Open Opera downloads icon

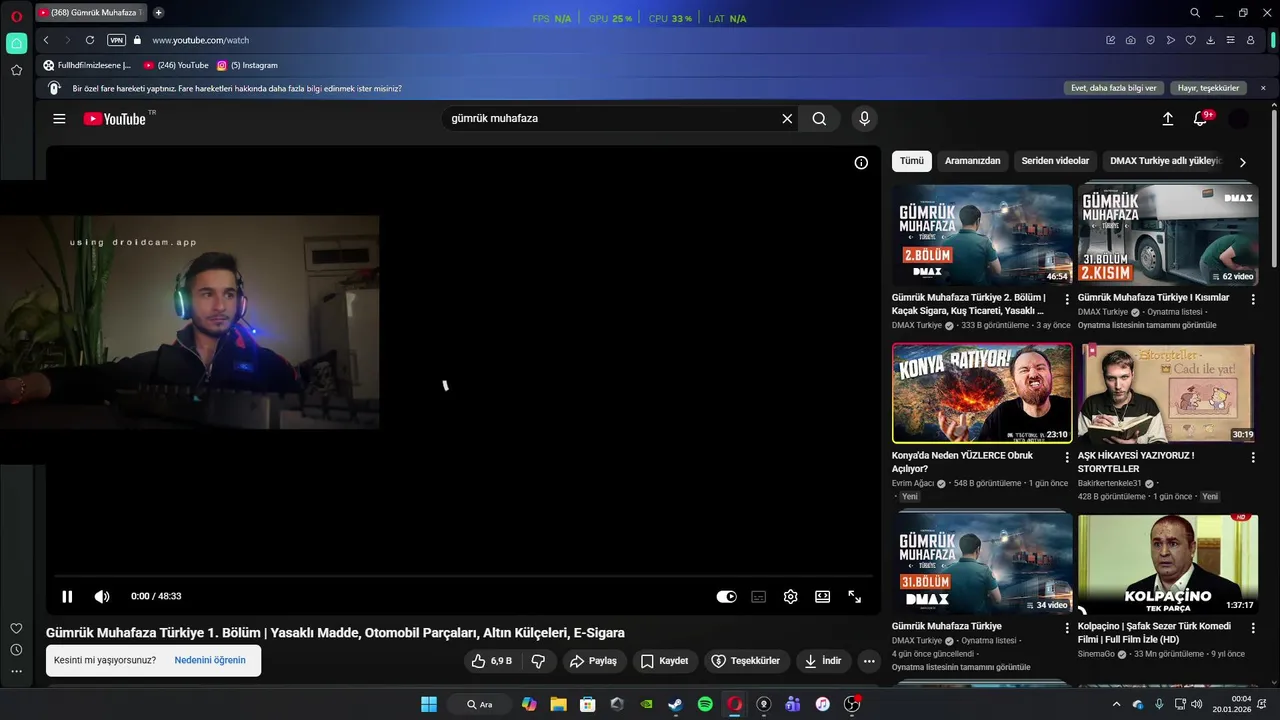[x=1210, y=40]
